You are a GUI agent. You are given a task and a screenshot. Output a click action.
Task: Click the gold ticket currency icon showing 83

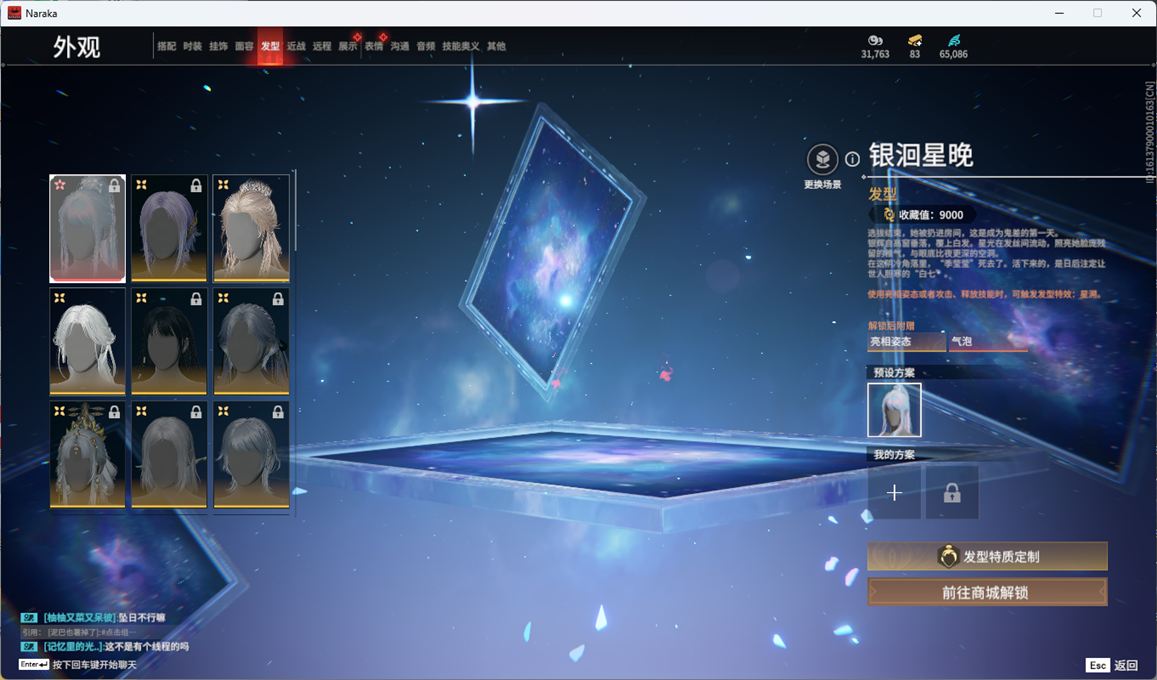[x=914, y=40]
